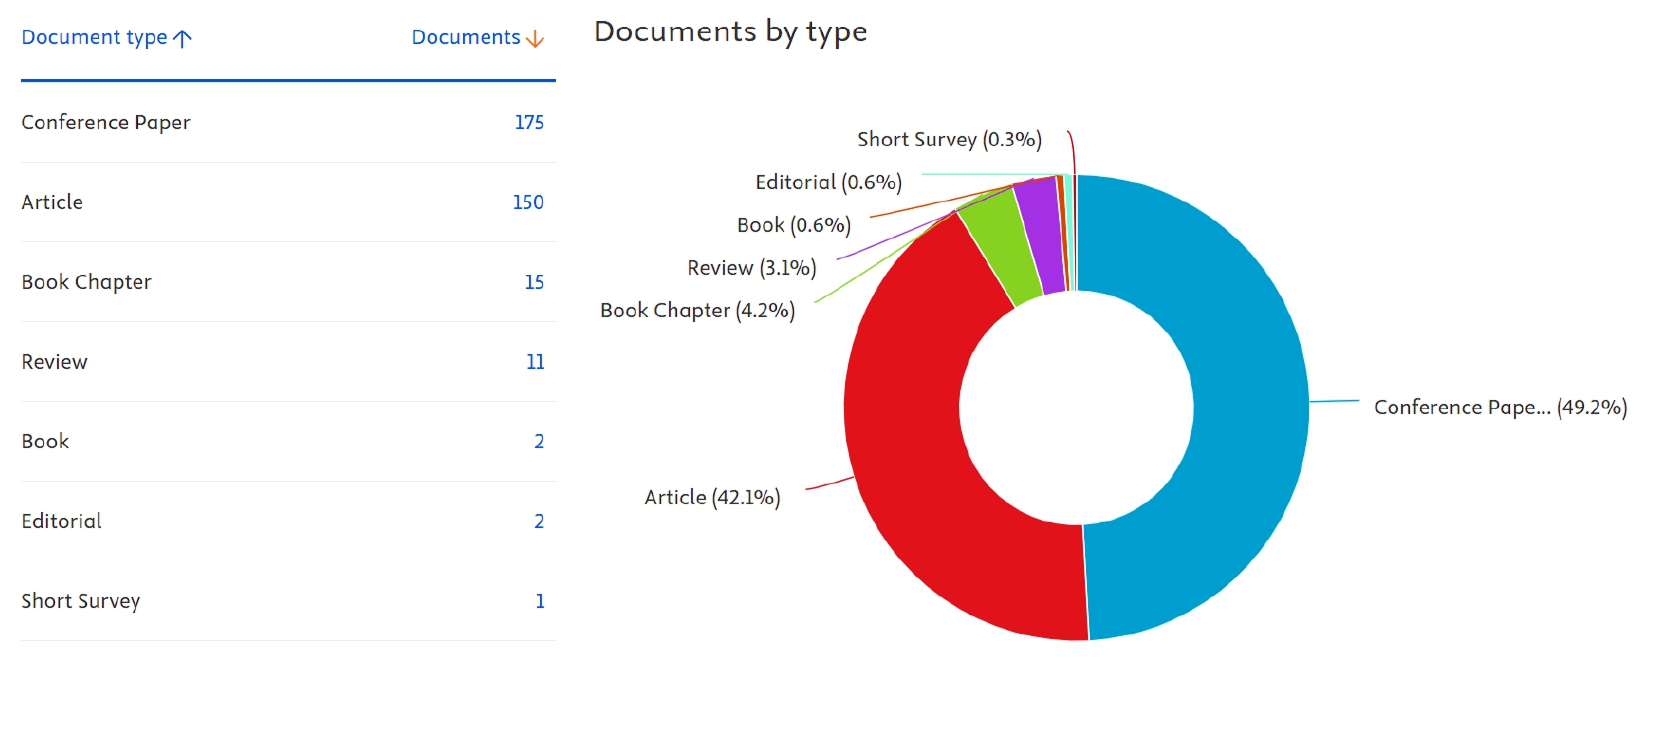Sort table by Document type header
Image resolution: width=1661 pixels, height=730 pixels.
coord(94,38)
